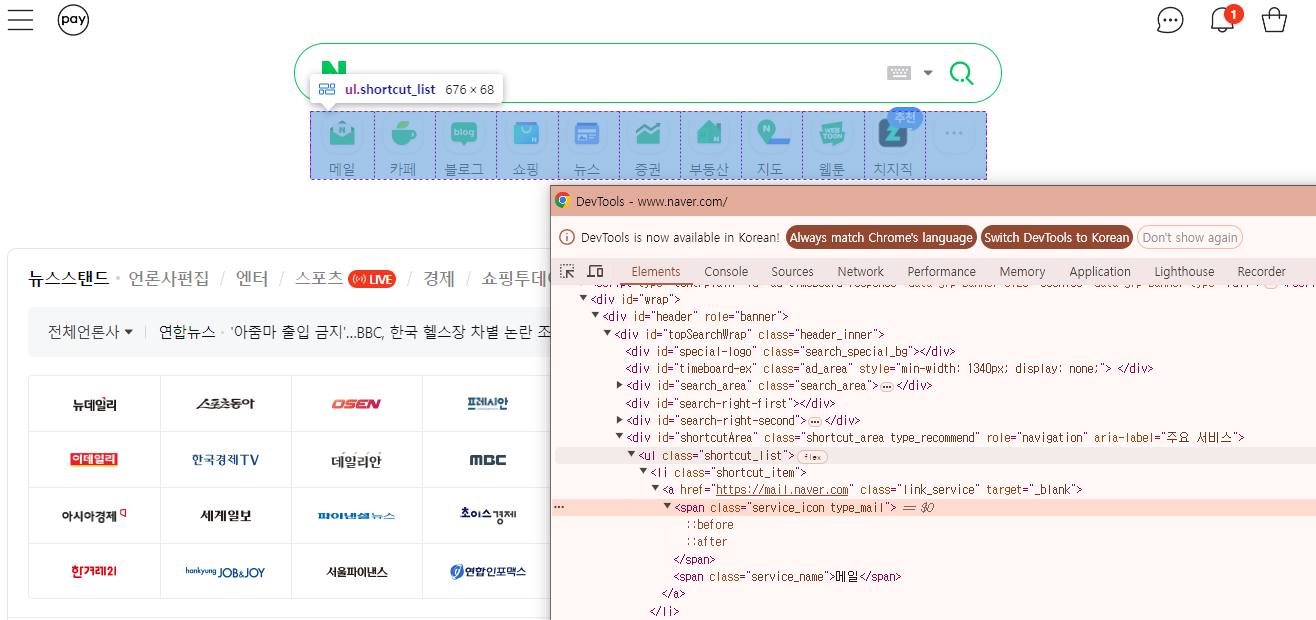1316x620 pixels.
Task: Open the 한국경제TV press logo
Action: [x=225, y=460]
